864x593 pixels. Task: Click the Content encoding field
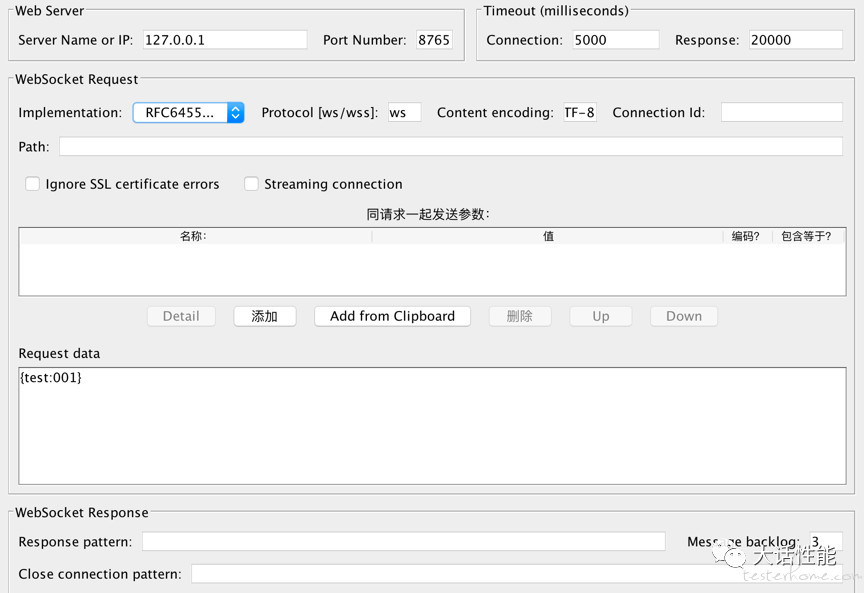click(x=580, y=112)
